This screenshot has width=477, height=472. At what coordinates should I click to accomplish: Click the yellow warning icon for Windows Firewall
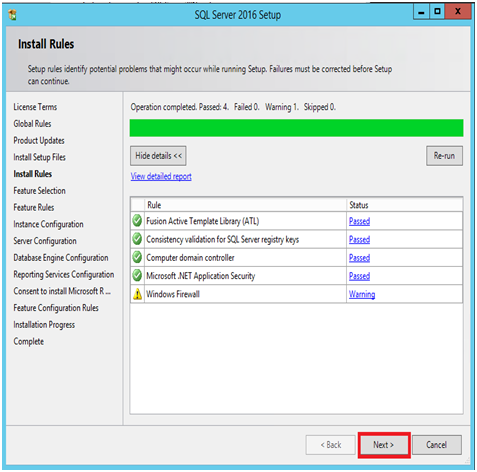pos(137,294)
